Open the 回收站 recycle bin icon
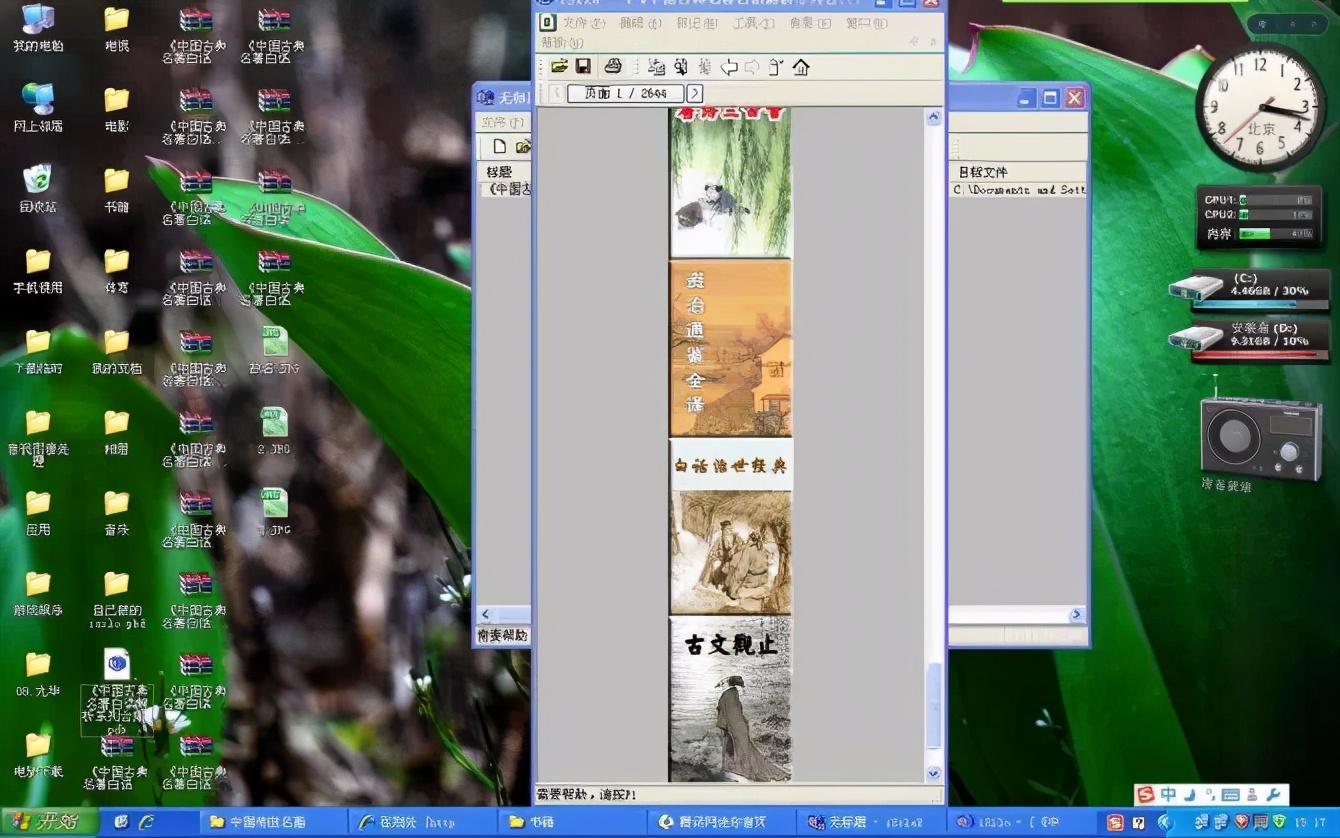Viewport: 1340px width, 838px height. click(38, 189)
